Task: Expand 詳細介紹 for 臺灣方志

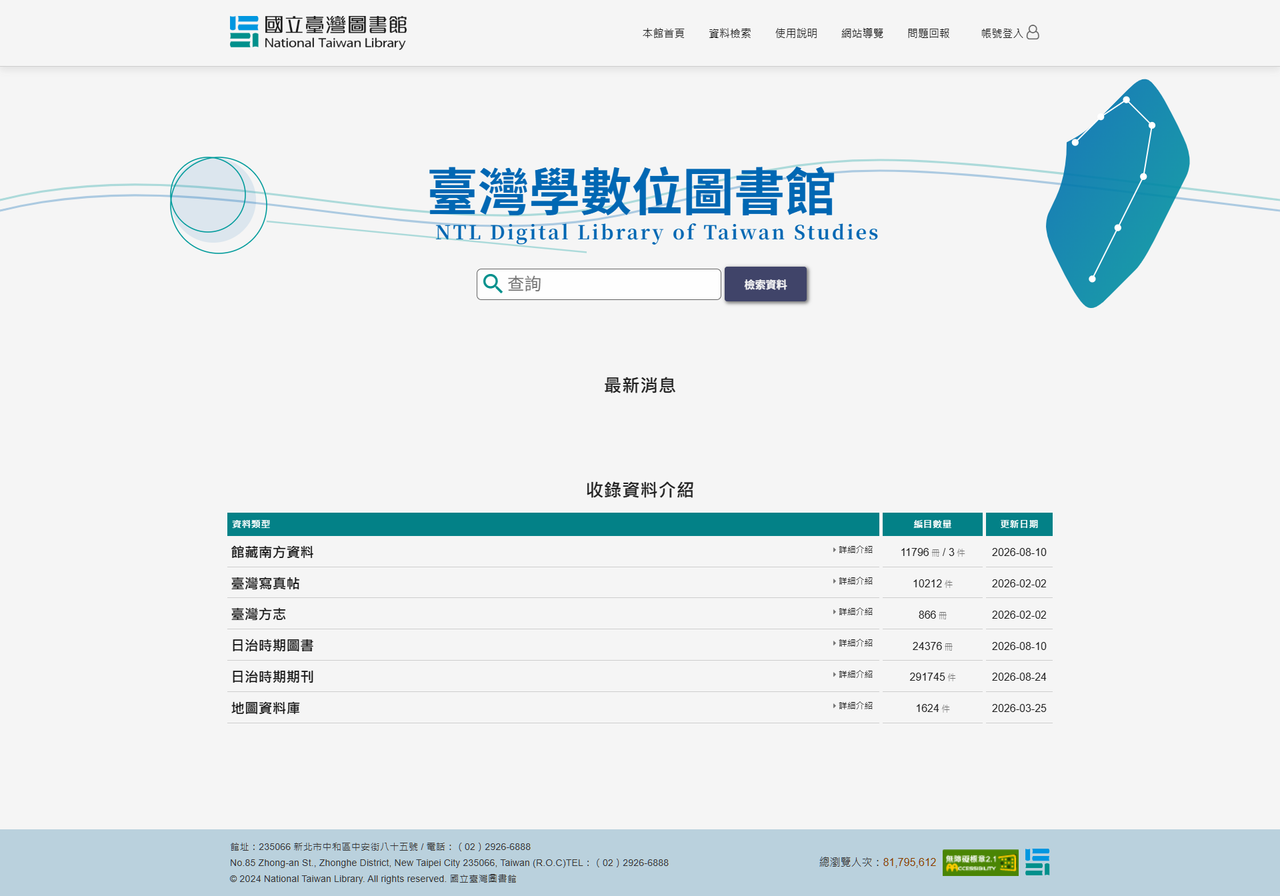Action: [x=853, y=612]
